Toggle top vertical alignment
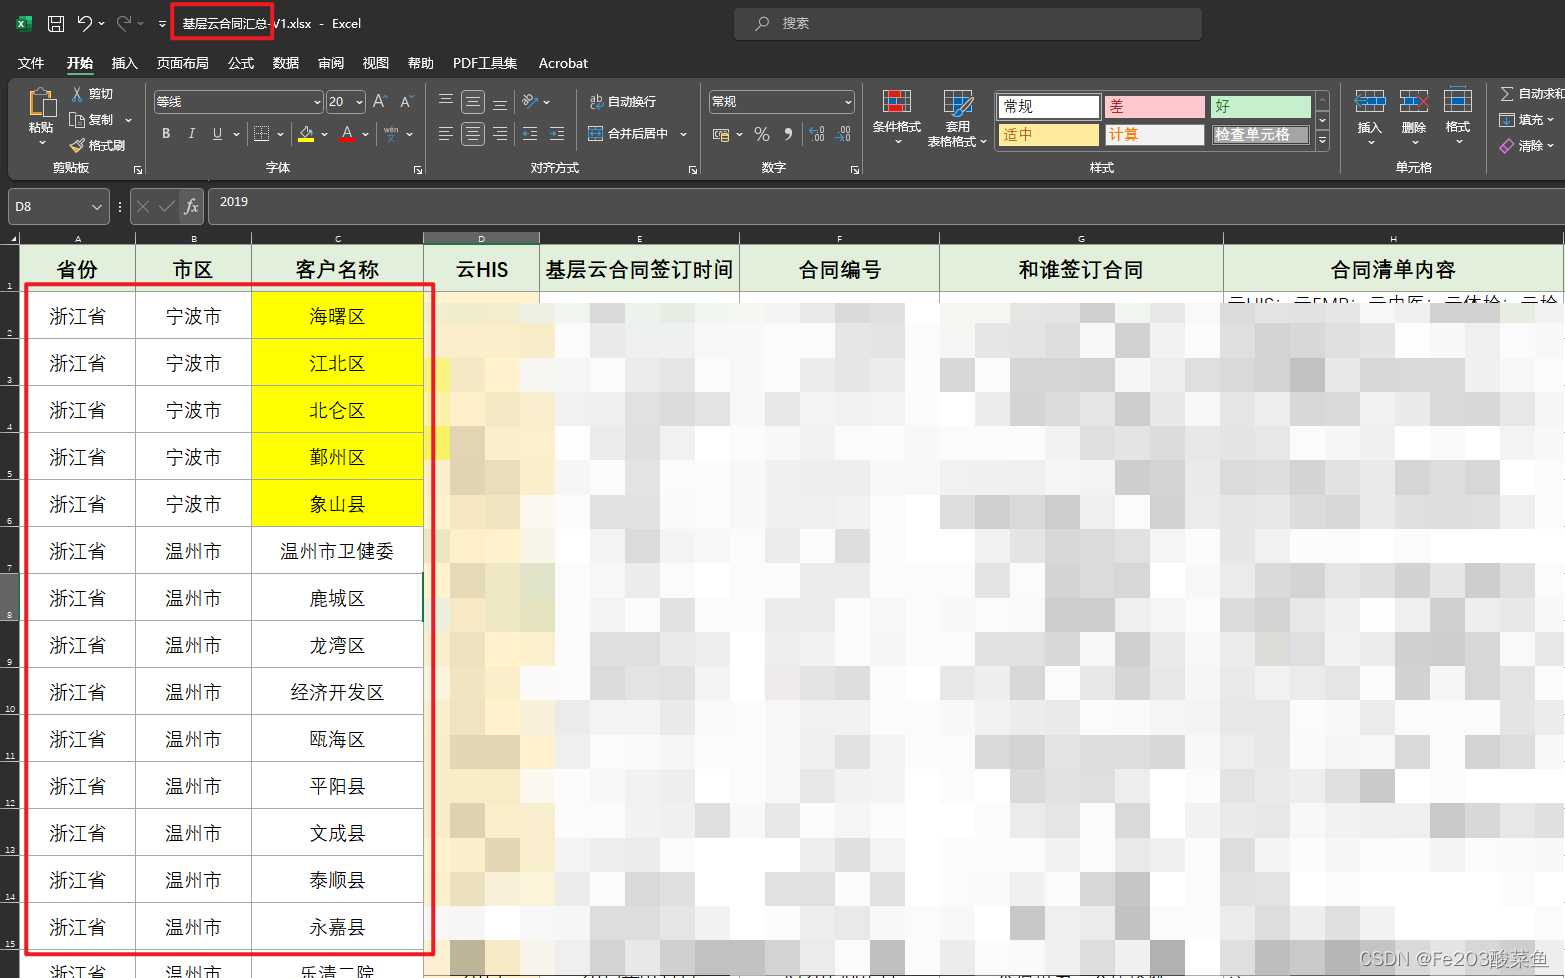 (x=446, y=102)
